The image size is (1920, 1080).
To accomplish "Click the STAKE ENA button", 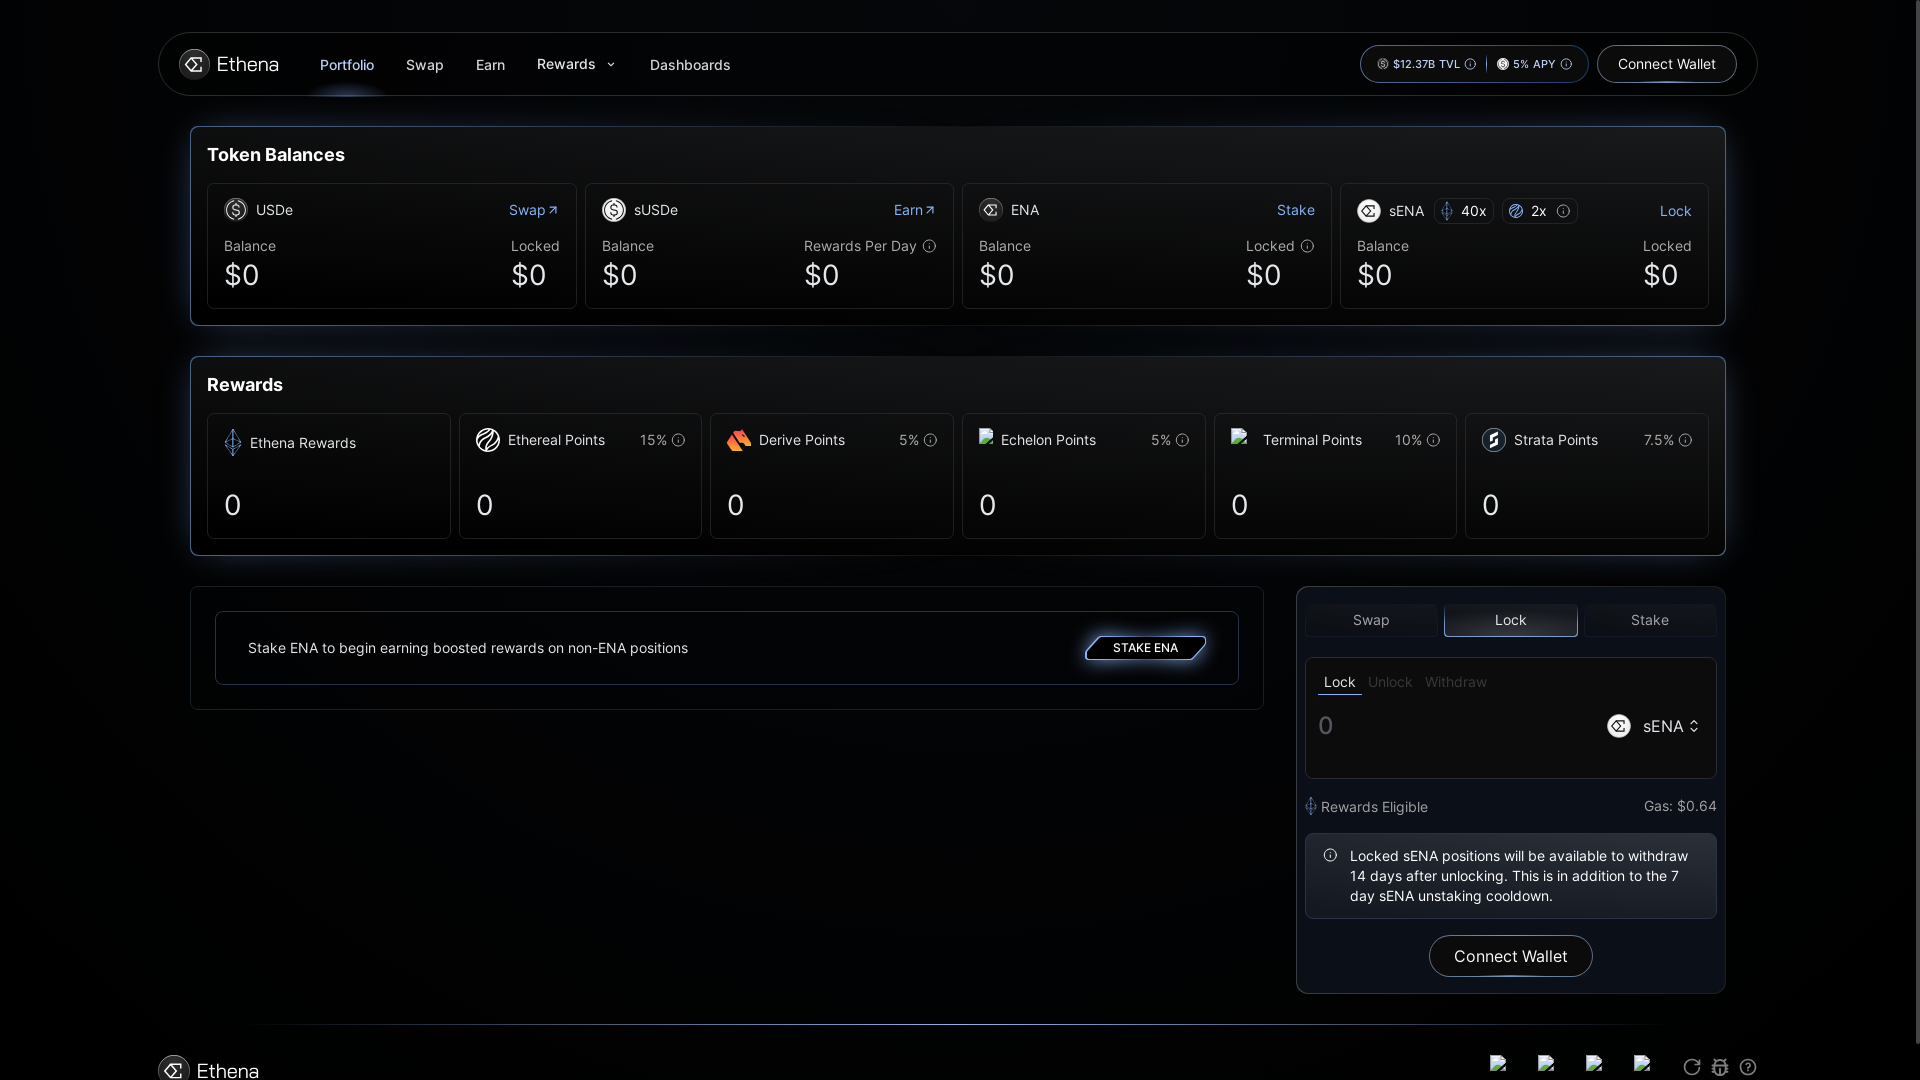I will (x=1146, y=648).
